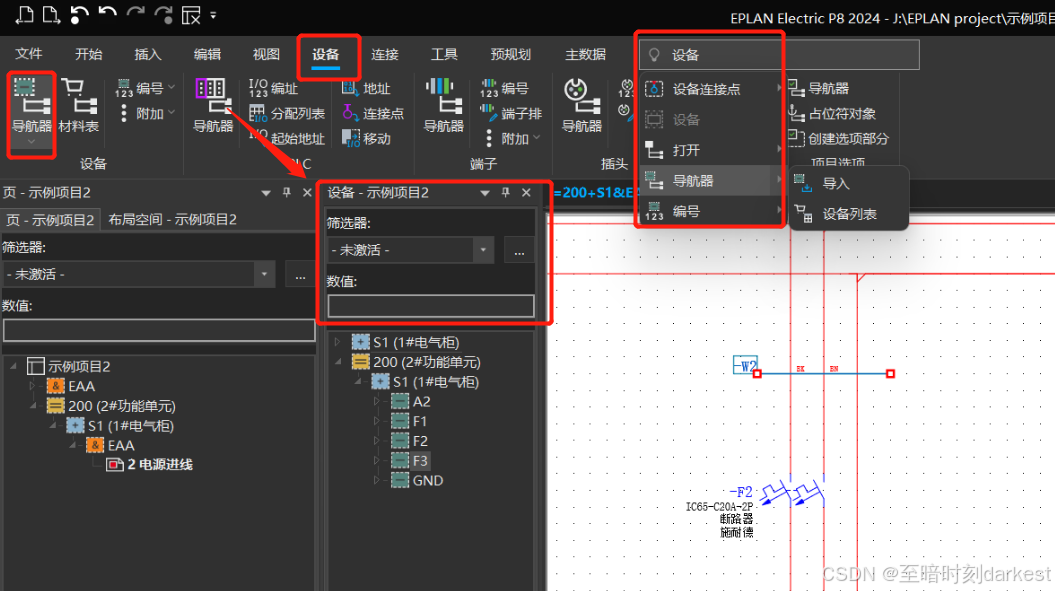The height and width of the screenshot is (591, 1055).
Task: Select 编号 in search results menu
Action: tap(711, 211)
